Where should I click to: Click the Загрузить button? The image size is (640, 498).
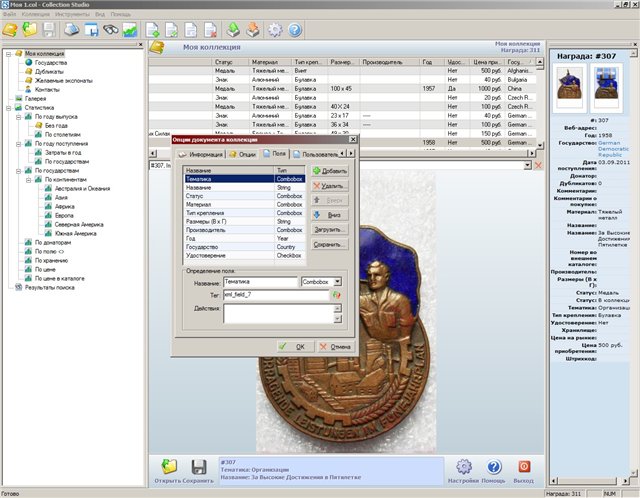coord(330,230)
